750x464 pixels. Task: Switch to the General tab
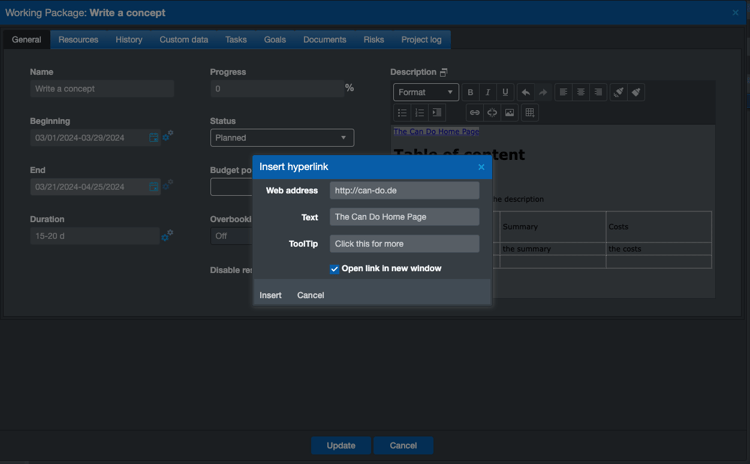26,40
